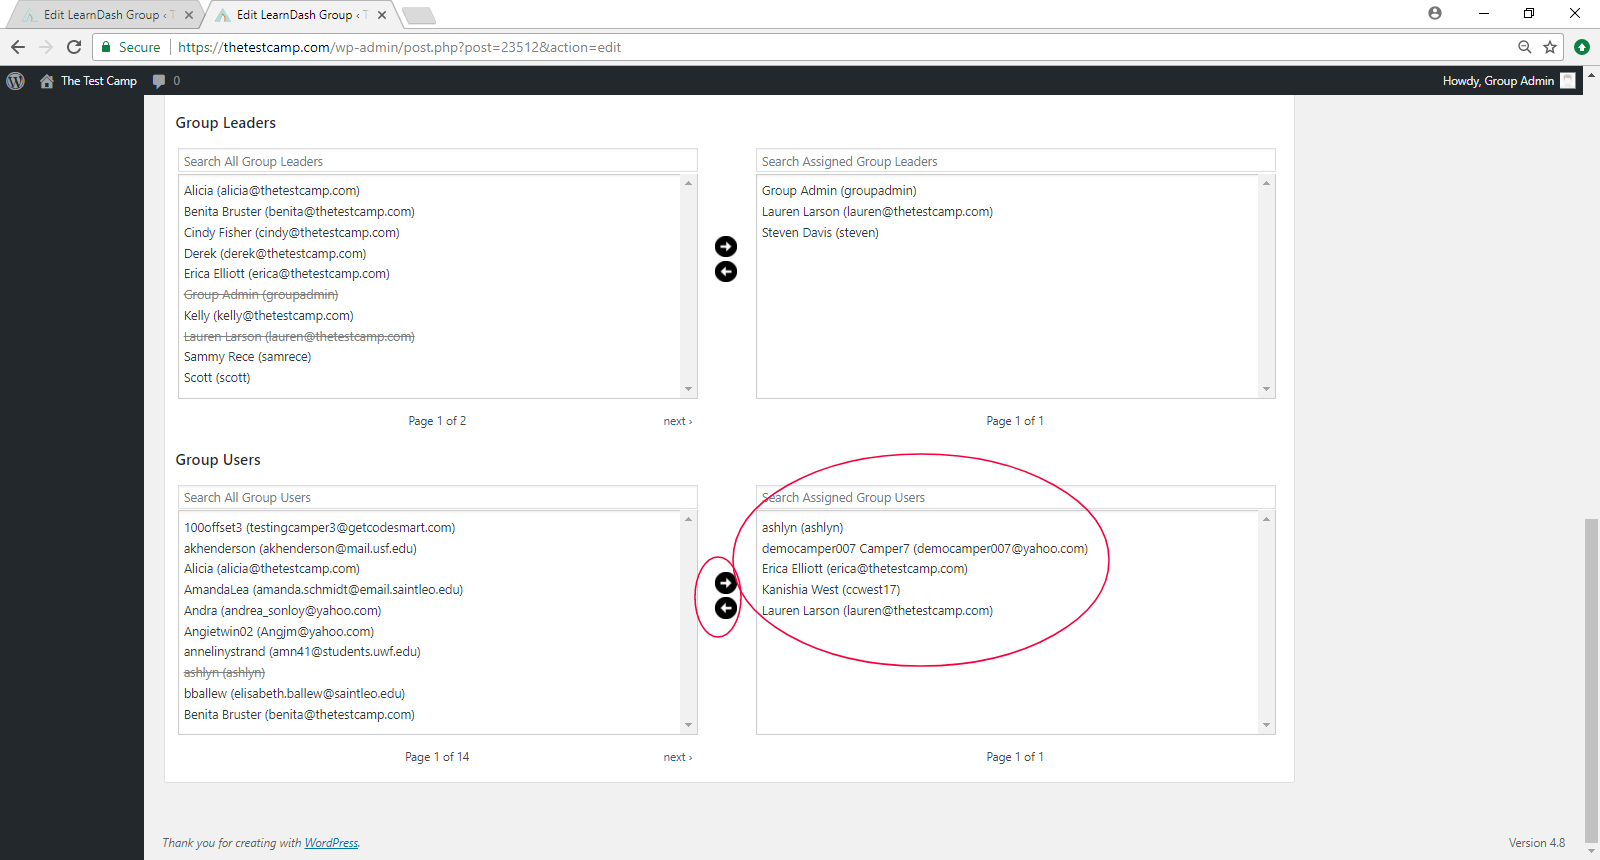Click the Group Users right arrow assign icon
Image resolution: width=1600 pixels, height=860 pixels.
click(x=726, y=583)
